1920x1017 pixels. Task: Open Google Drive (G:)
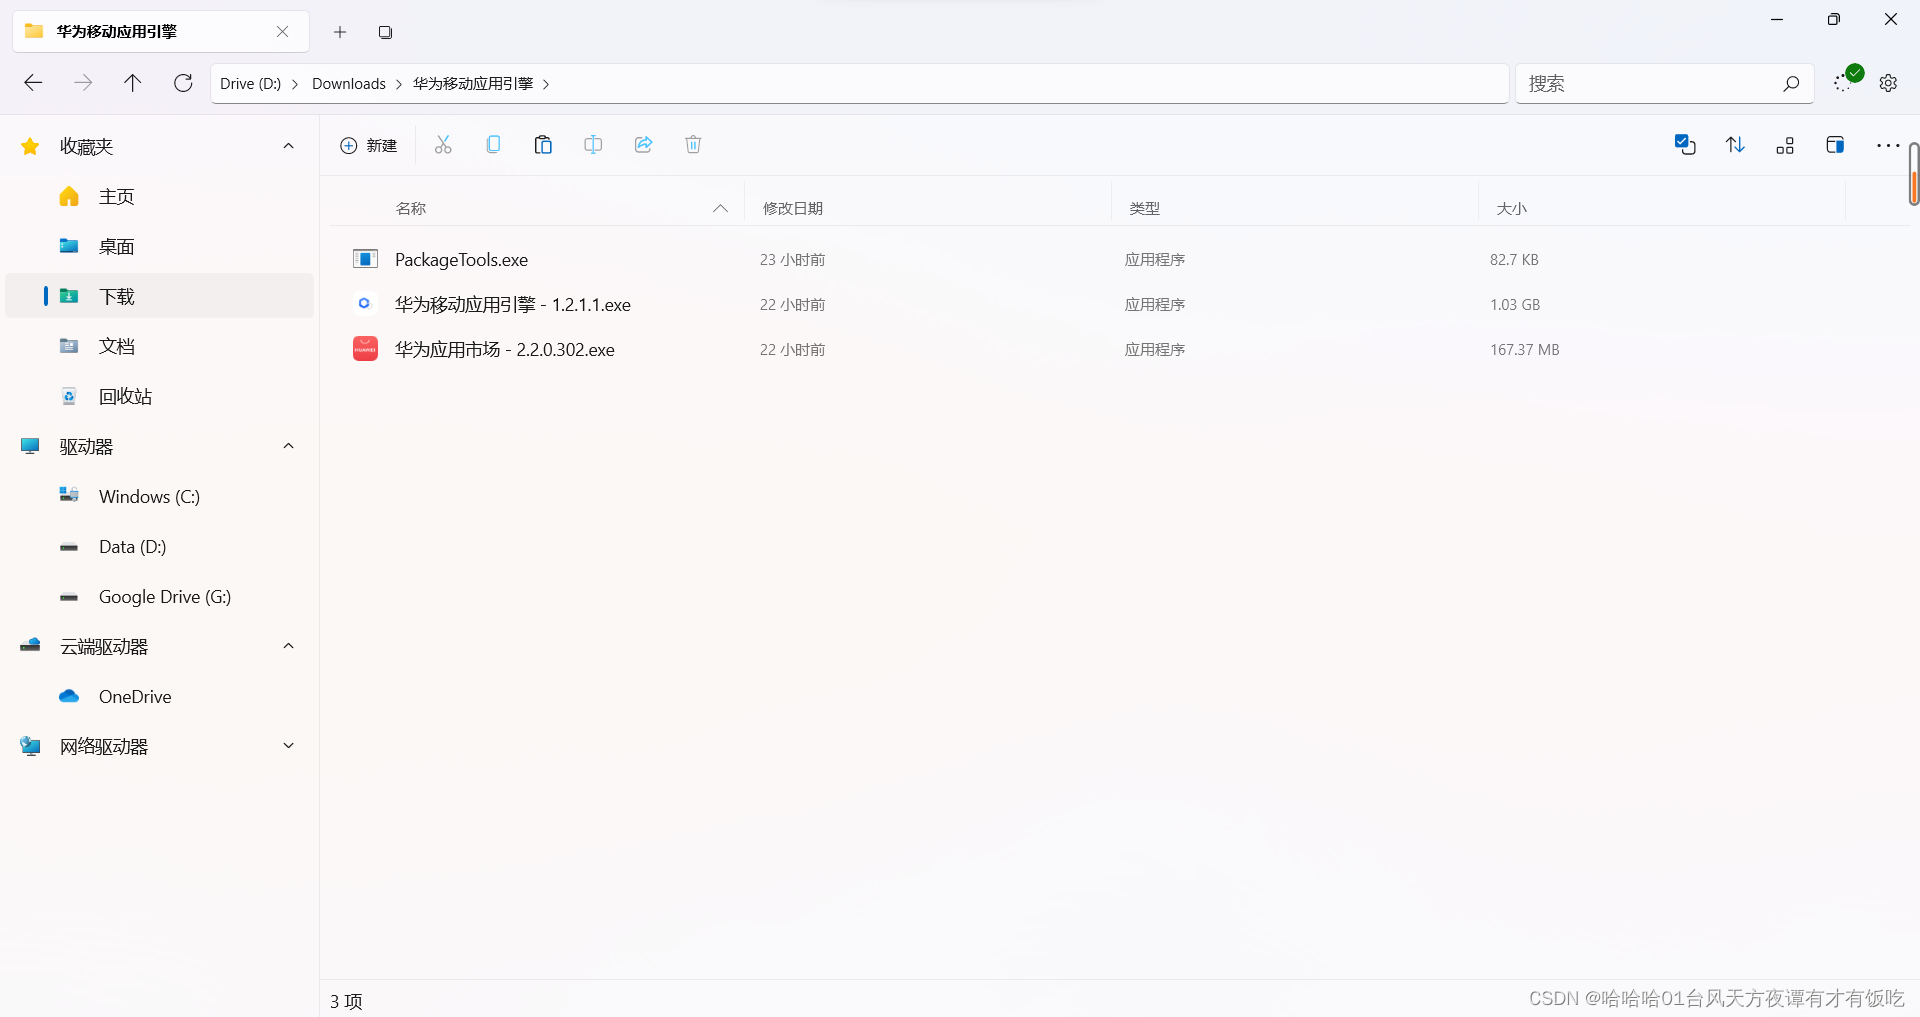coord(160,596)
